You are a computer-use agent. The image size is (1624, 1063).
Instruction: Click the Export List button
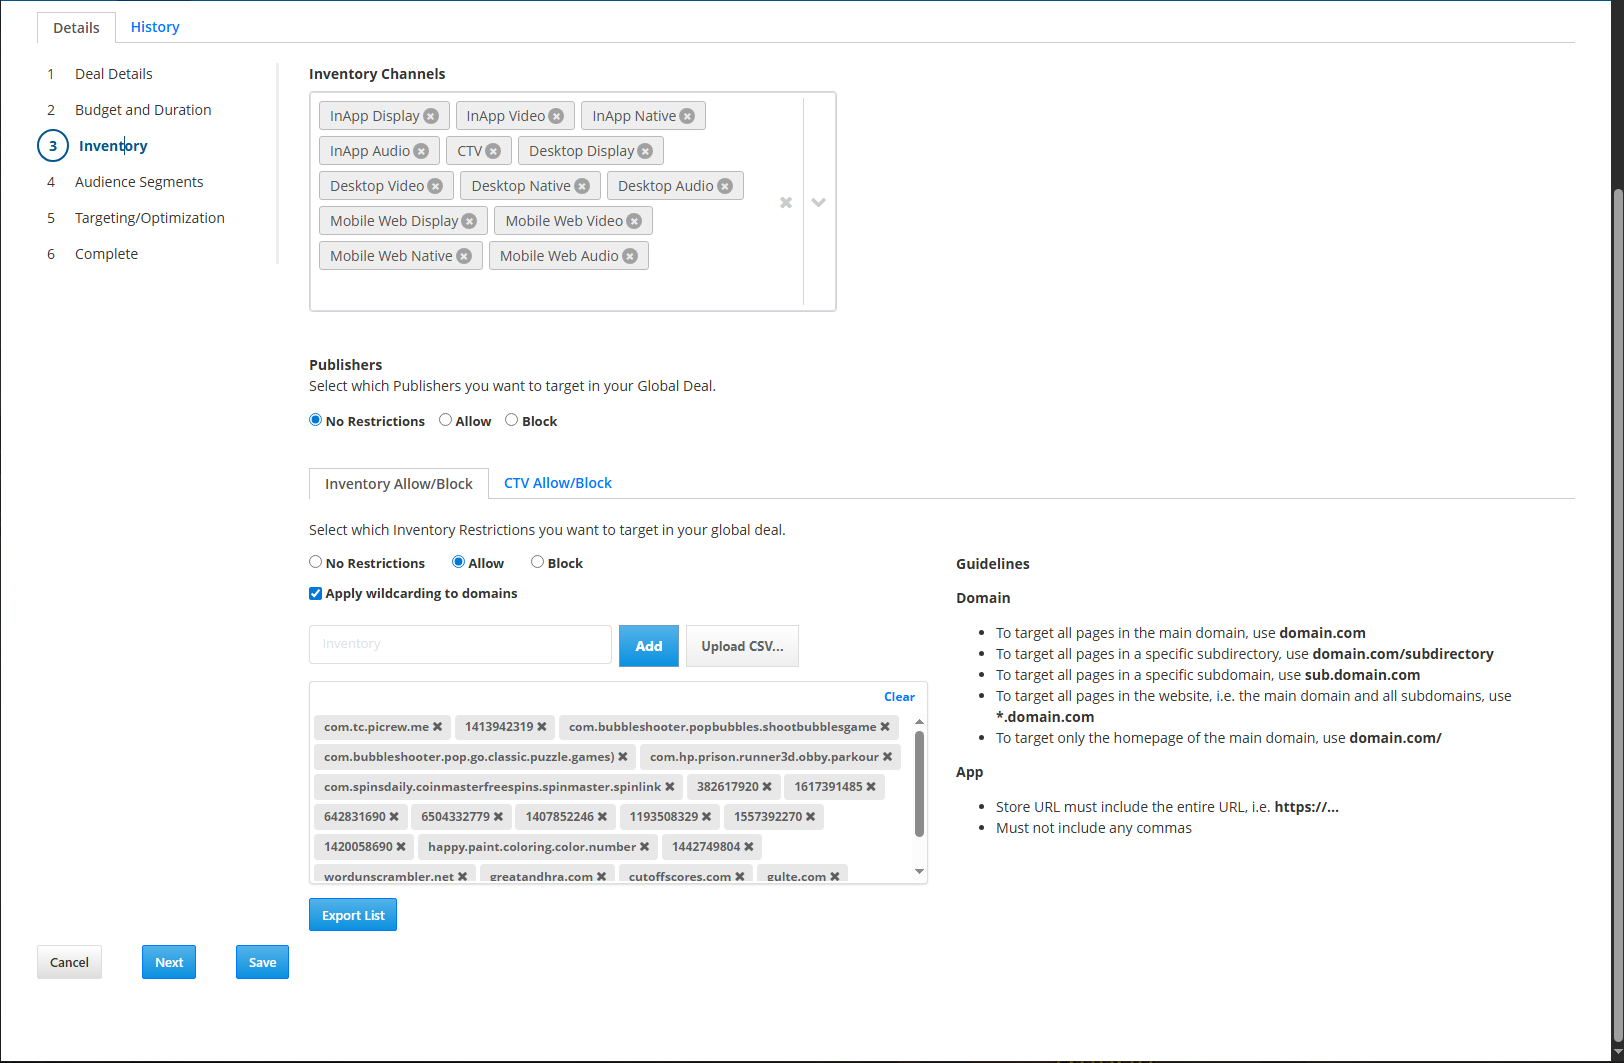(x=353, y=915)
